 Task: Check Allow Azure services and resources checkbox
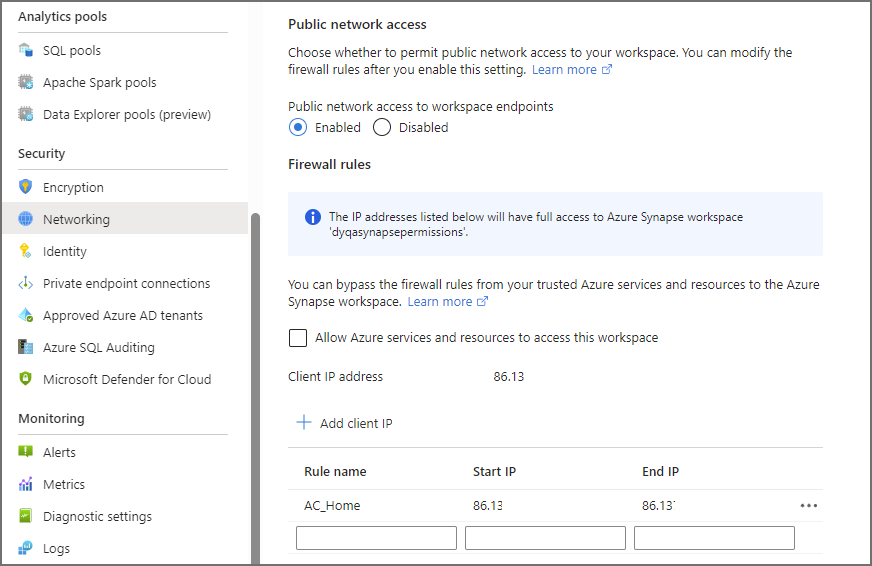298,337
